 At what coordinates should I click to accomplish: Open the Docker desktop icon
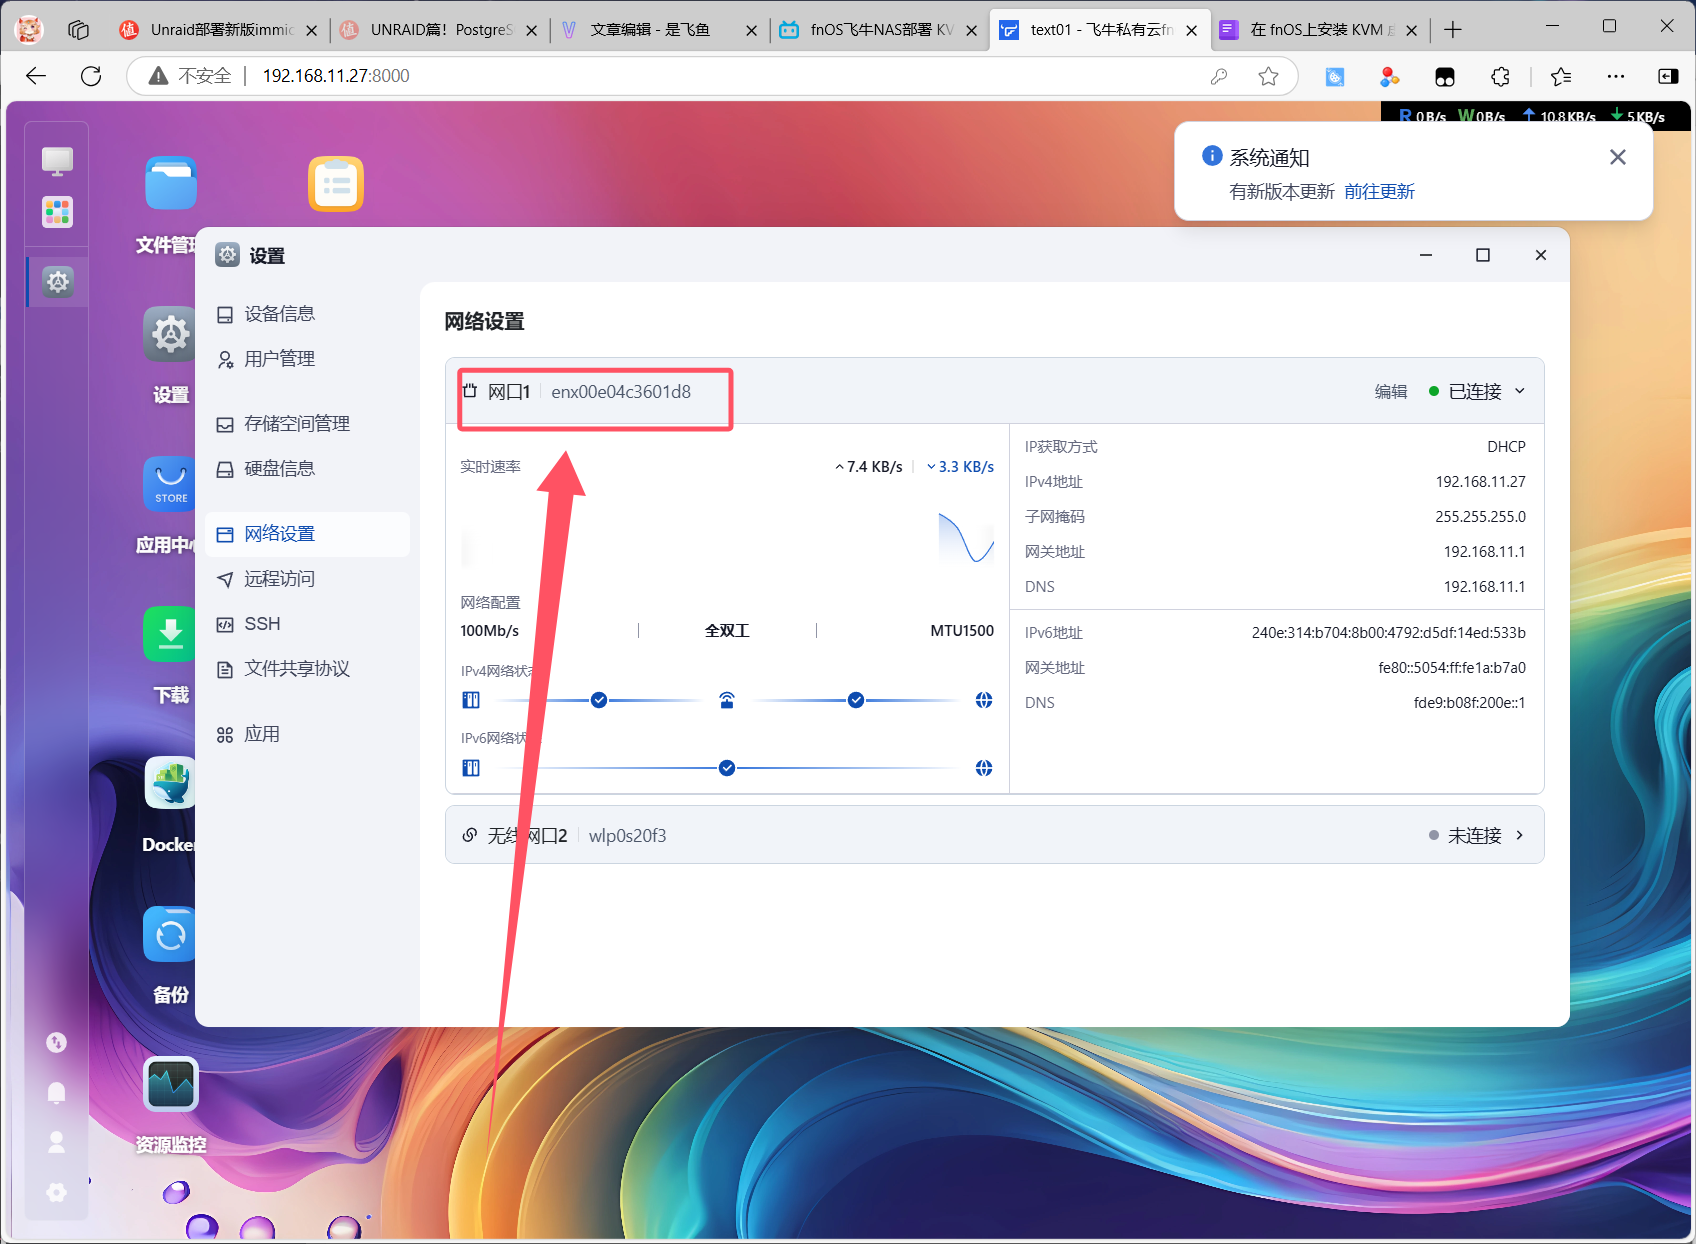[169, 785]
